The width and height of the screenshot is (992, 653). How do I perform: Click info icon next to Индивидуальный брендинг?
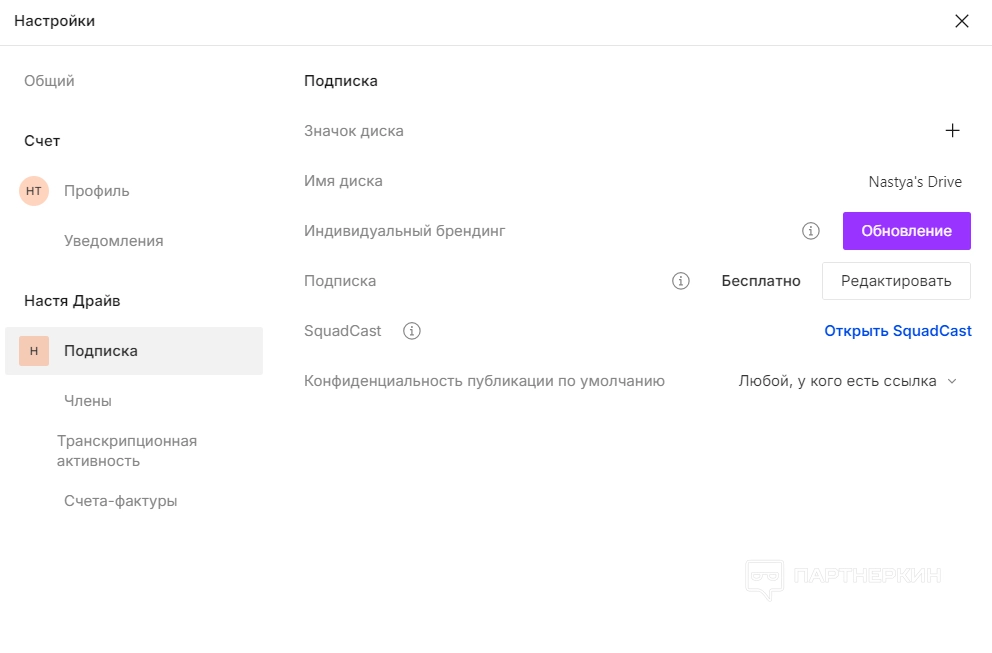(x=811, y=231)
